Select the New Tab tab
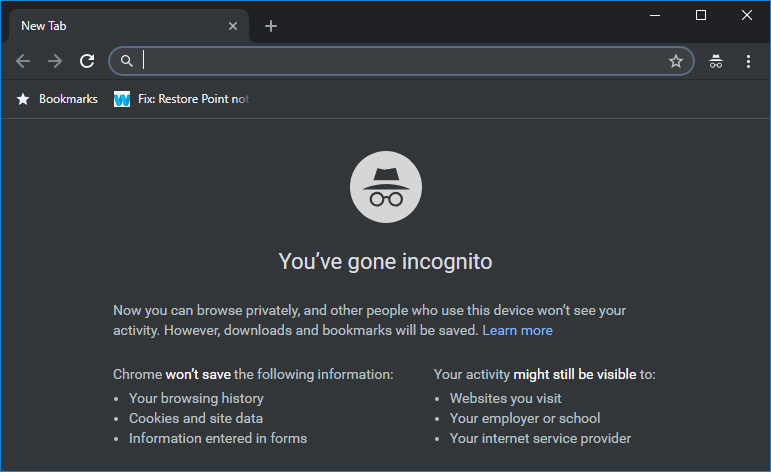The image size is (771, 472). (110, 26)
